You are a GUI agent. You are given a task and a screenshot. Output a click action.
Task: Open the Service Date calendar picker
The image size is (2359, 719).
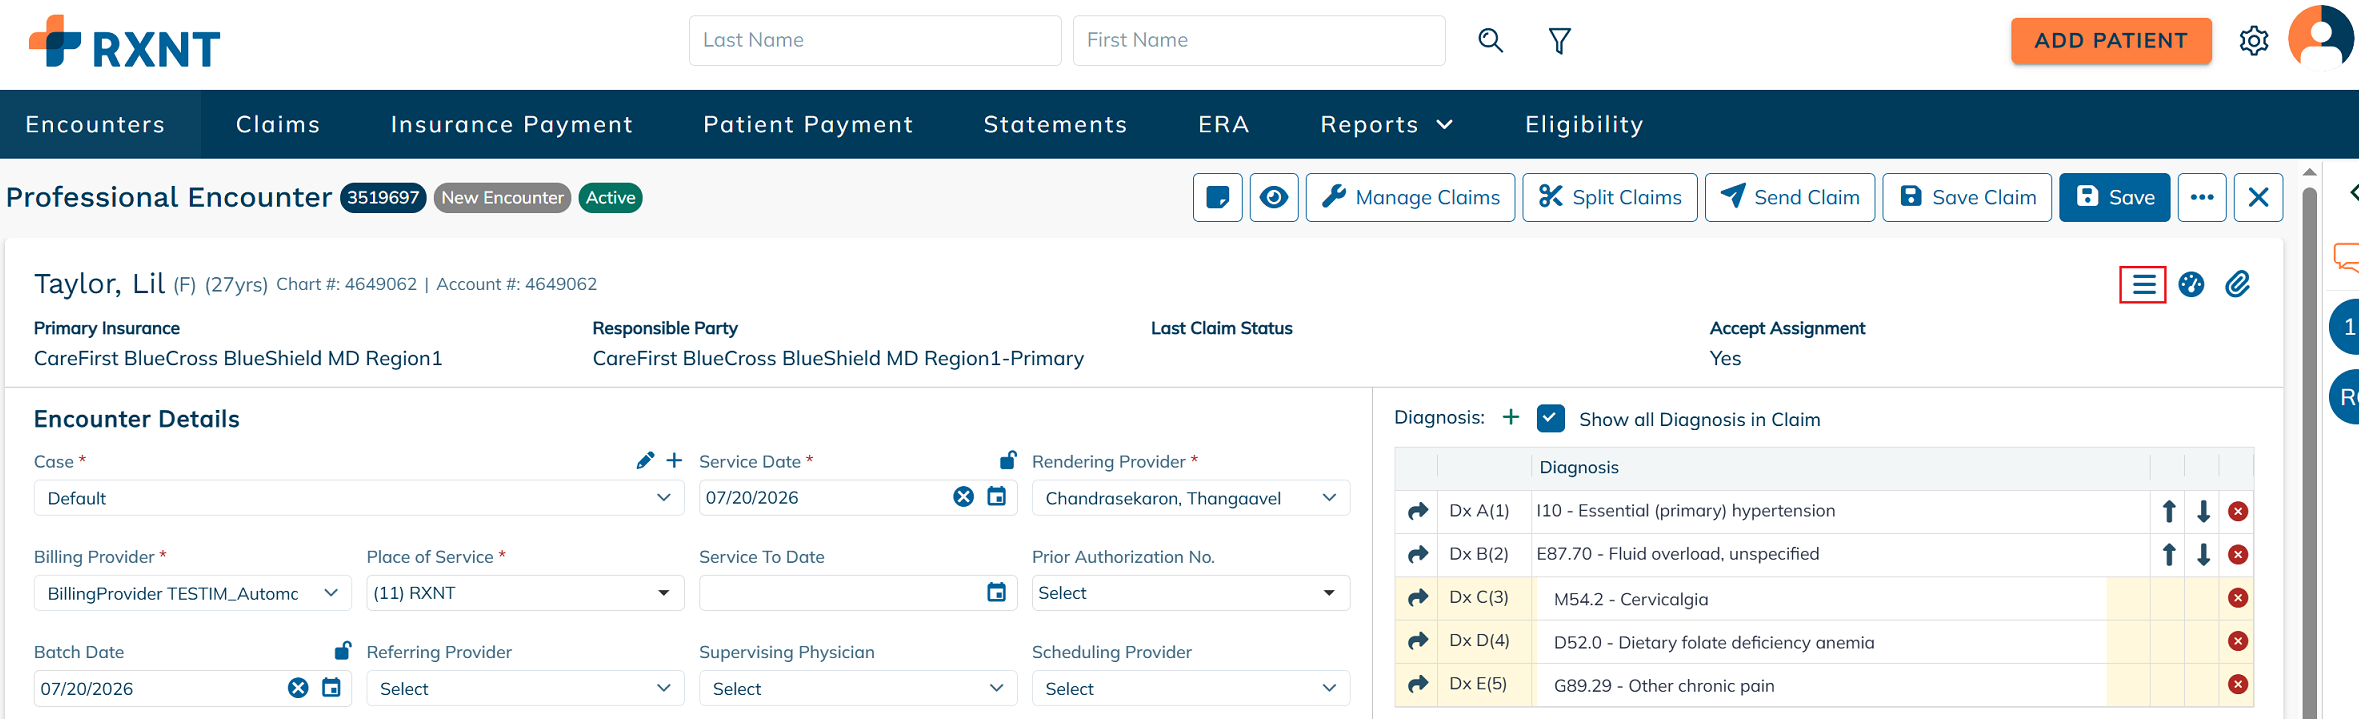(997, 496)
